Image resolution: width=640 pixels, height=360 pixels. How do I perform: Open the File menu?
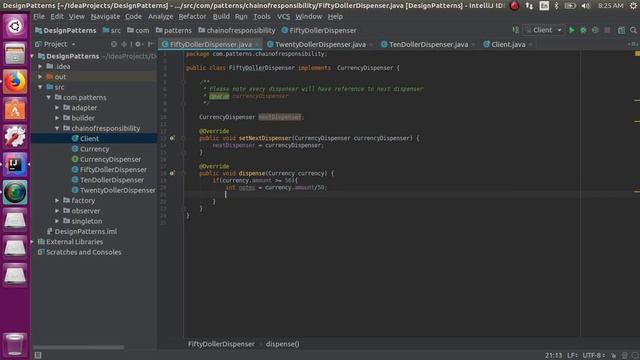point(39,17)
